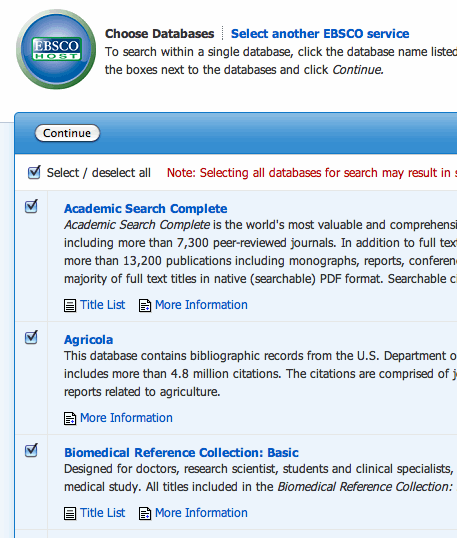Open Select another EBSCO service link
This screenshot has height=538, width=457.
[320, 34]
